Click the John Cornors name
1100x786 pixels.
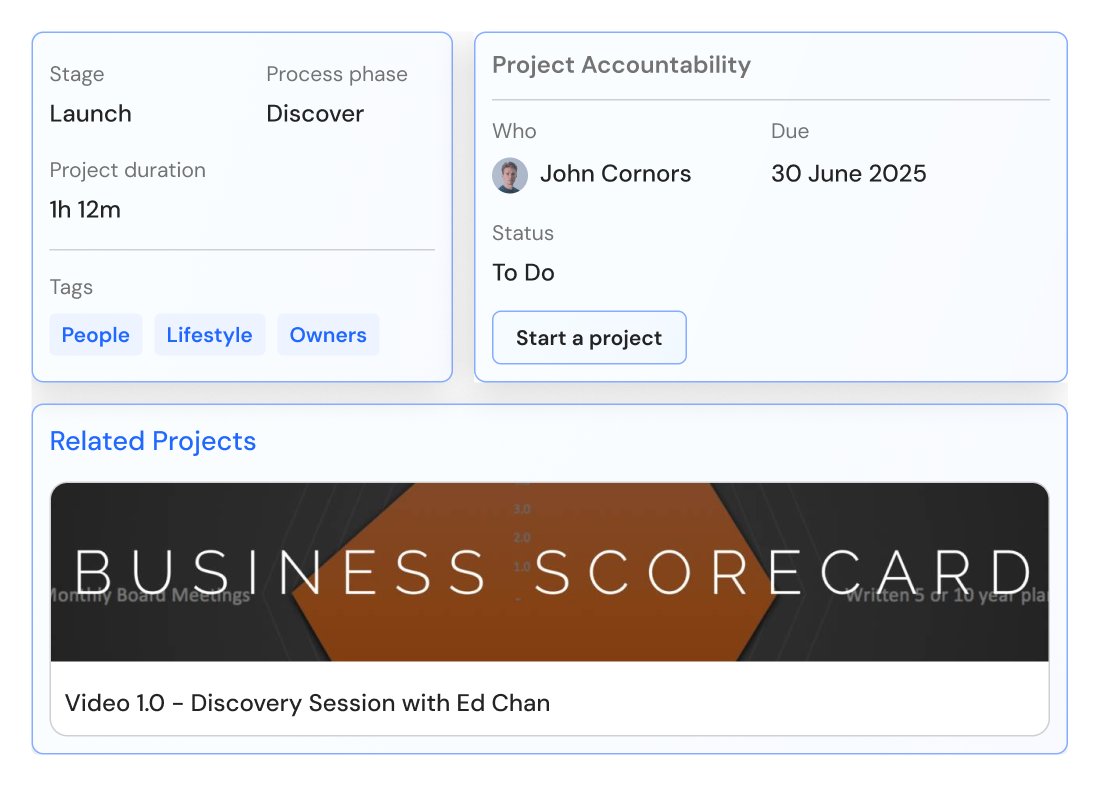(615, 173)
